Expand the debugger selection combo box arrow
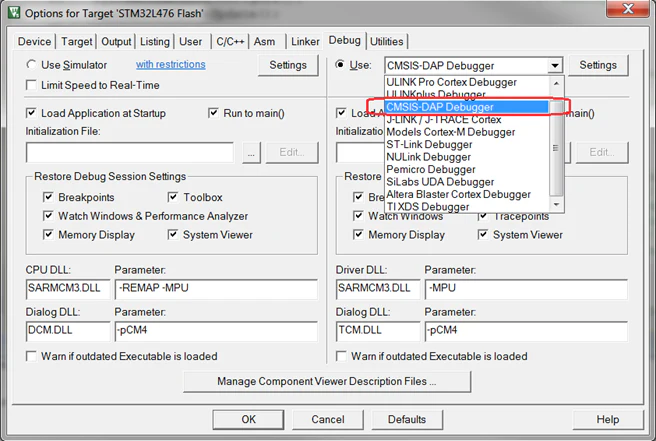Viewport: 656px width, 441px height. coord(555,65)
